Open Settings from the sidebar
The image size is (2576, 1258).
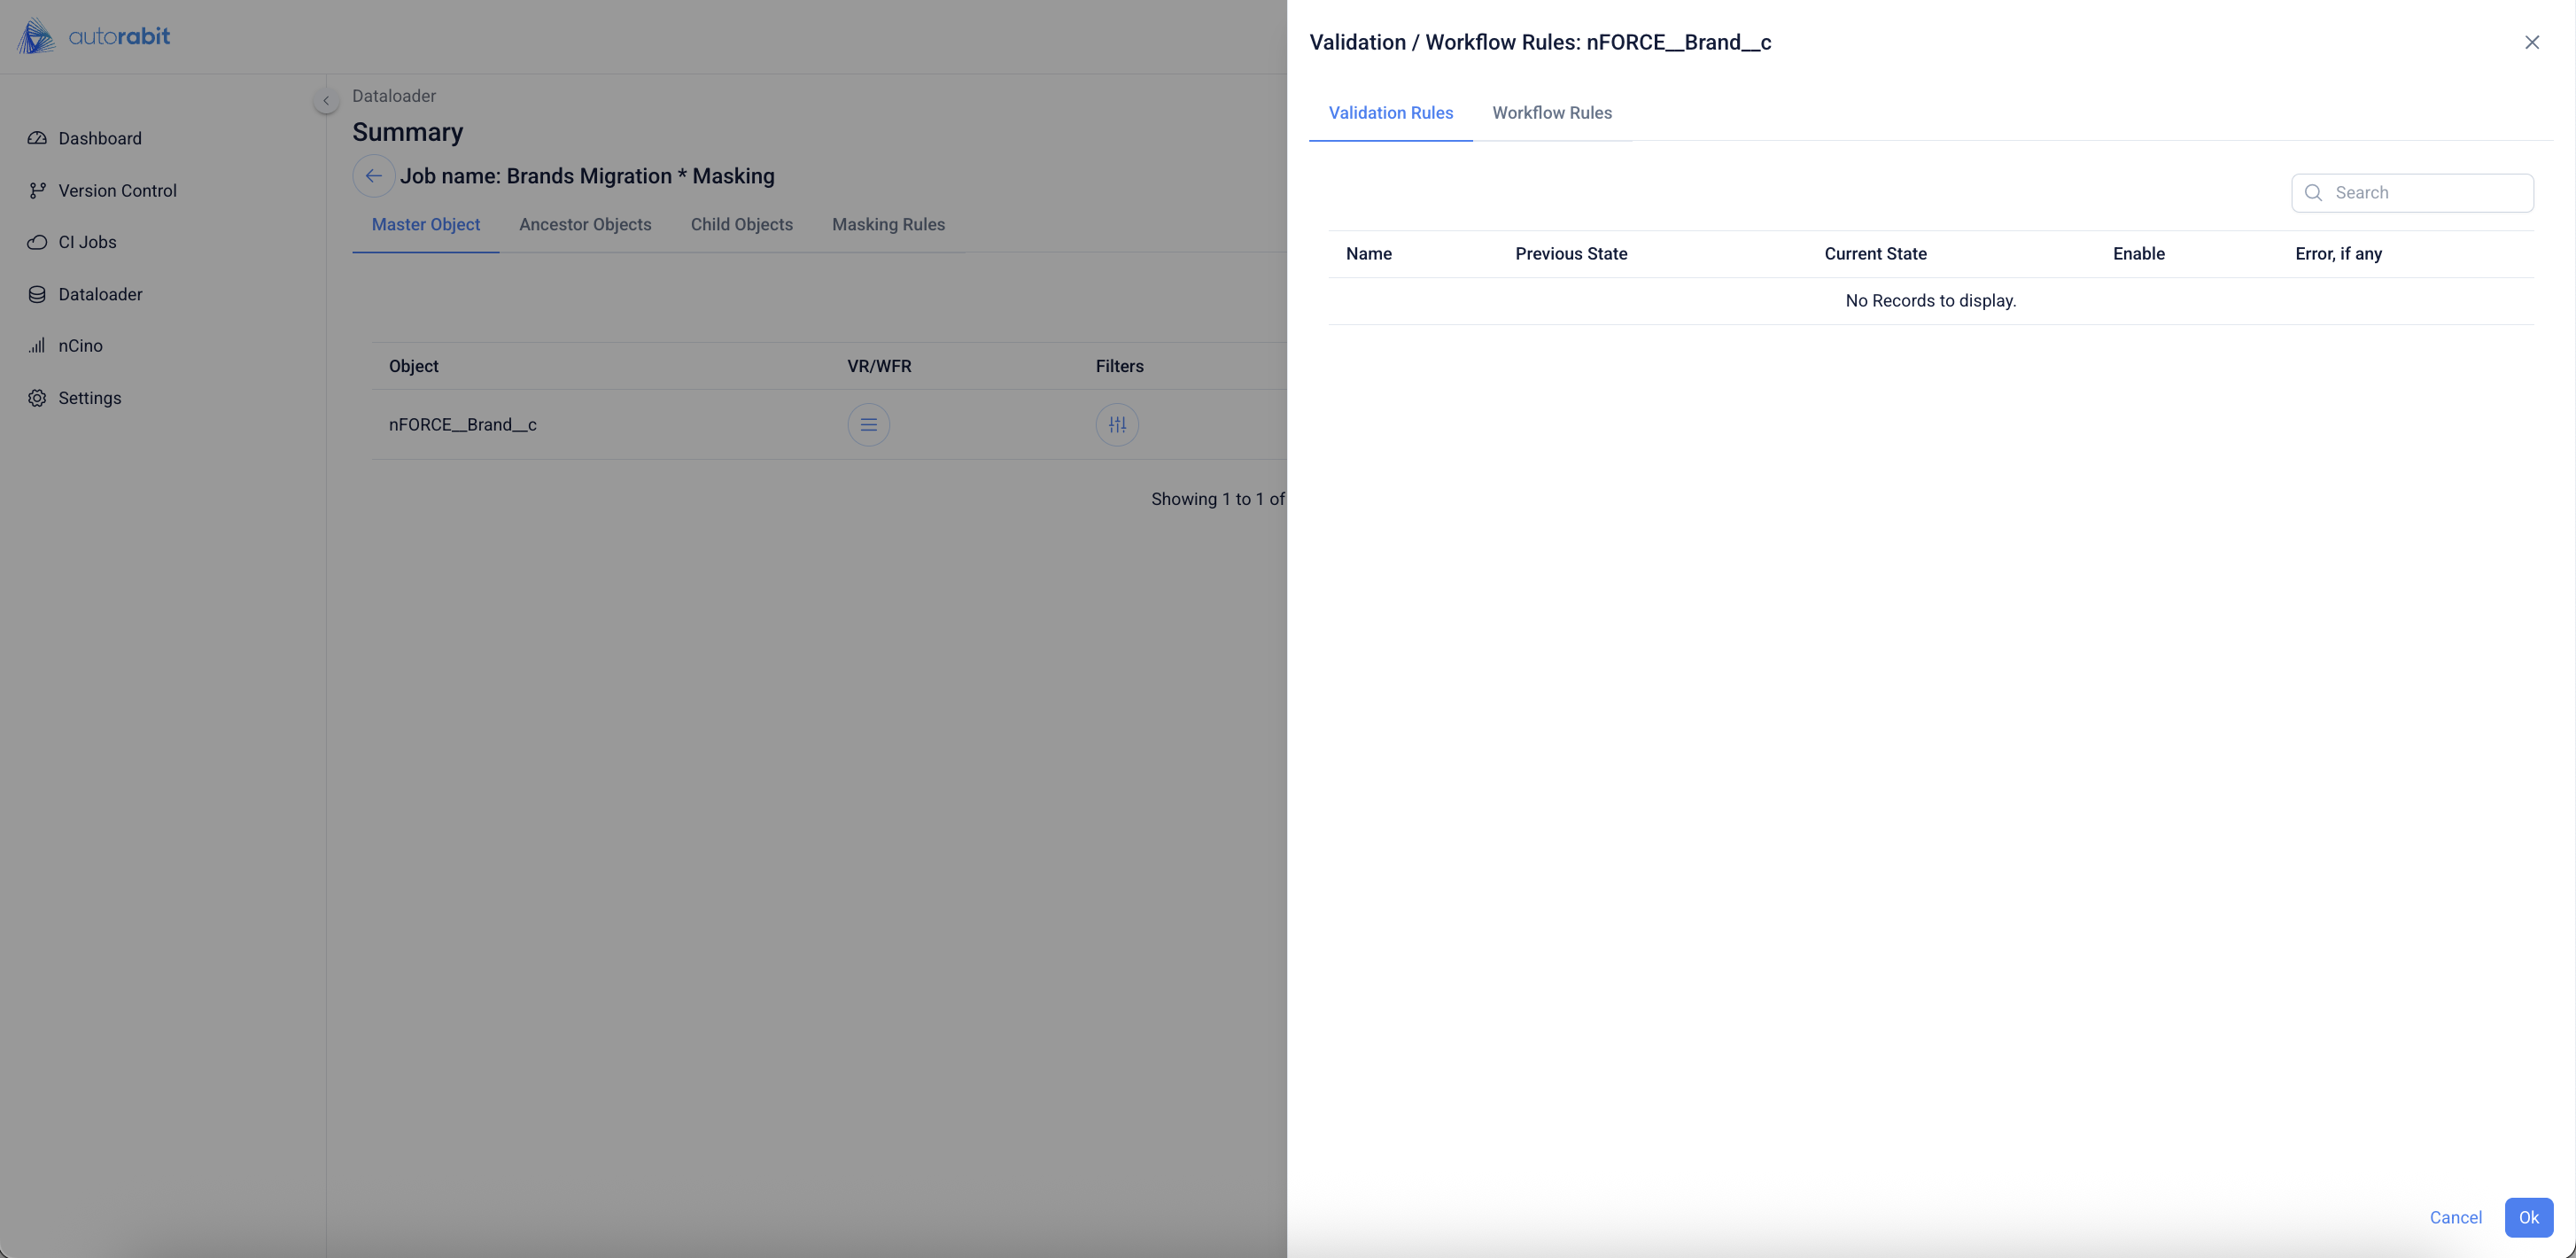point(89,398)
